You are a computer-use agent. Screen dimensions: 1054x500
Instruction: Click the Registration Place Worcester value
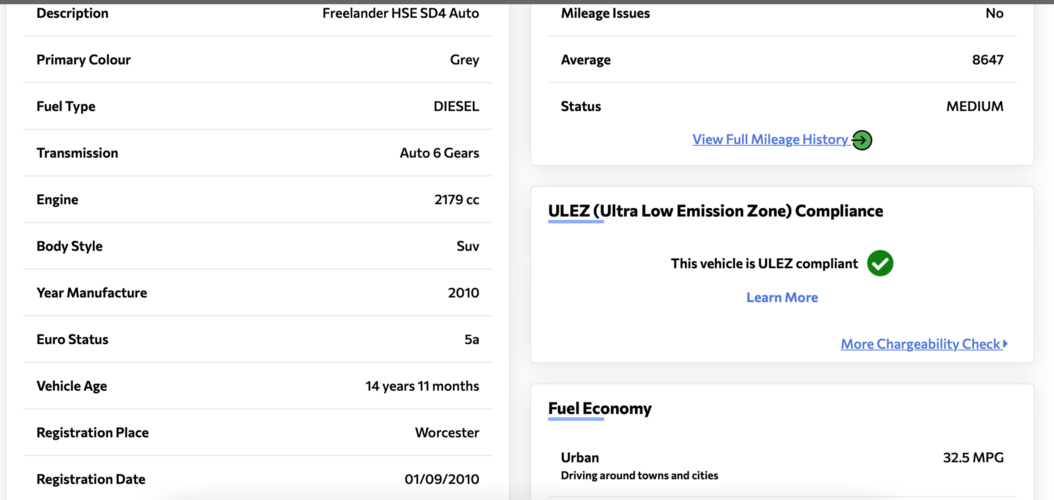pyautogui.click(x=447, y=433)
